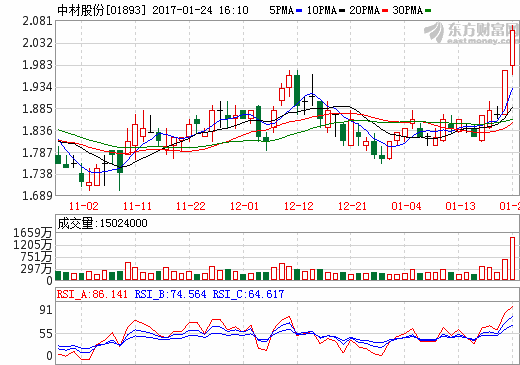Select the 297万 volume axis label
The height and width of the screenshot is (365, 520).
[x=36, y=268]
